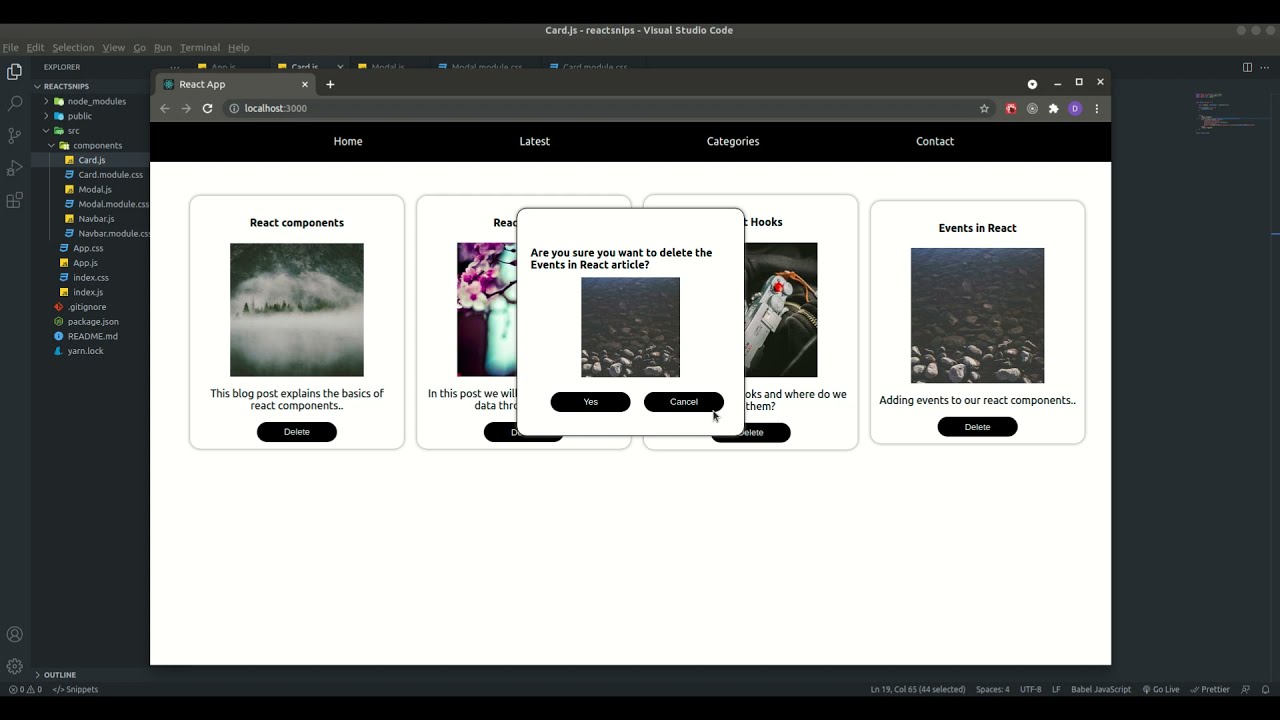This screenshot has width=1280, height=720.
Task: Click Go Live in the status bar
Action: coord(1160,689)
